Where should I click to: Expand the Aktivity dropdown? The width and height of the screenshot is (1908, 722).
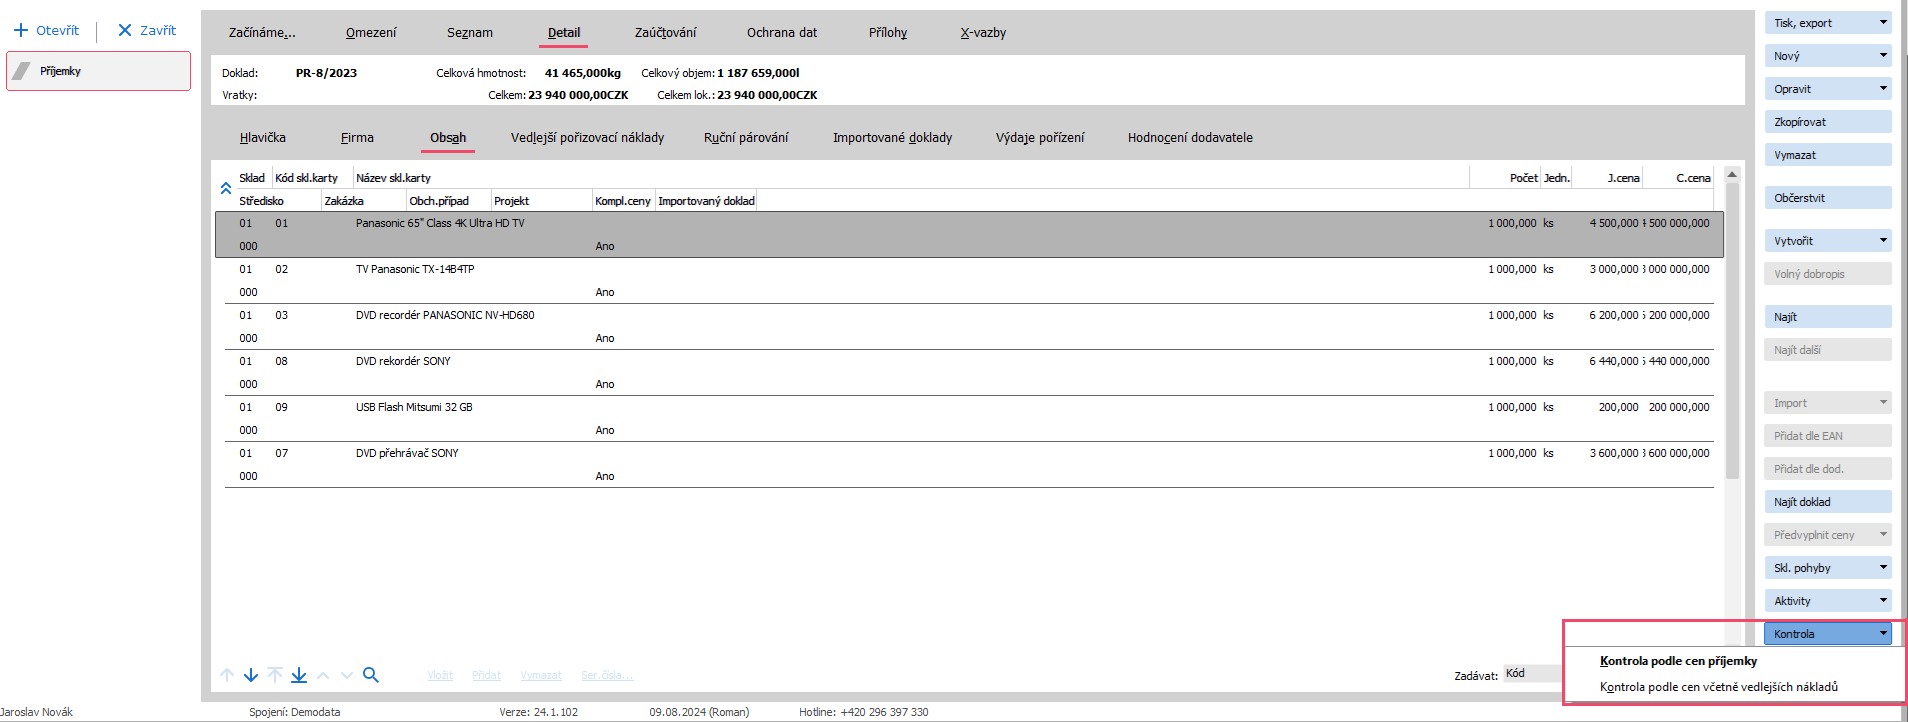[x=1828, y=601]
